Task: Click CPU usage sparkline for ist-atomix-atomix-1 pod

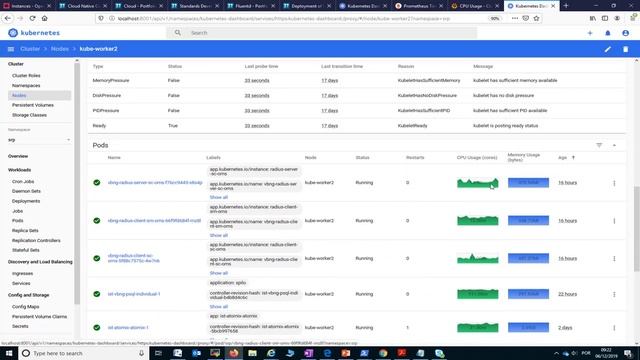Action: [x=478, y=327]
